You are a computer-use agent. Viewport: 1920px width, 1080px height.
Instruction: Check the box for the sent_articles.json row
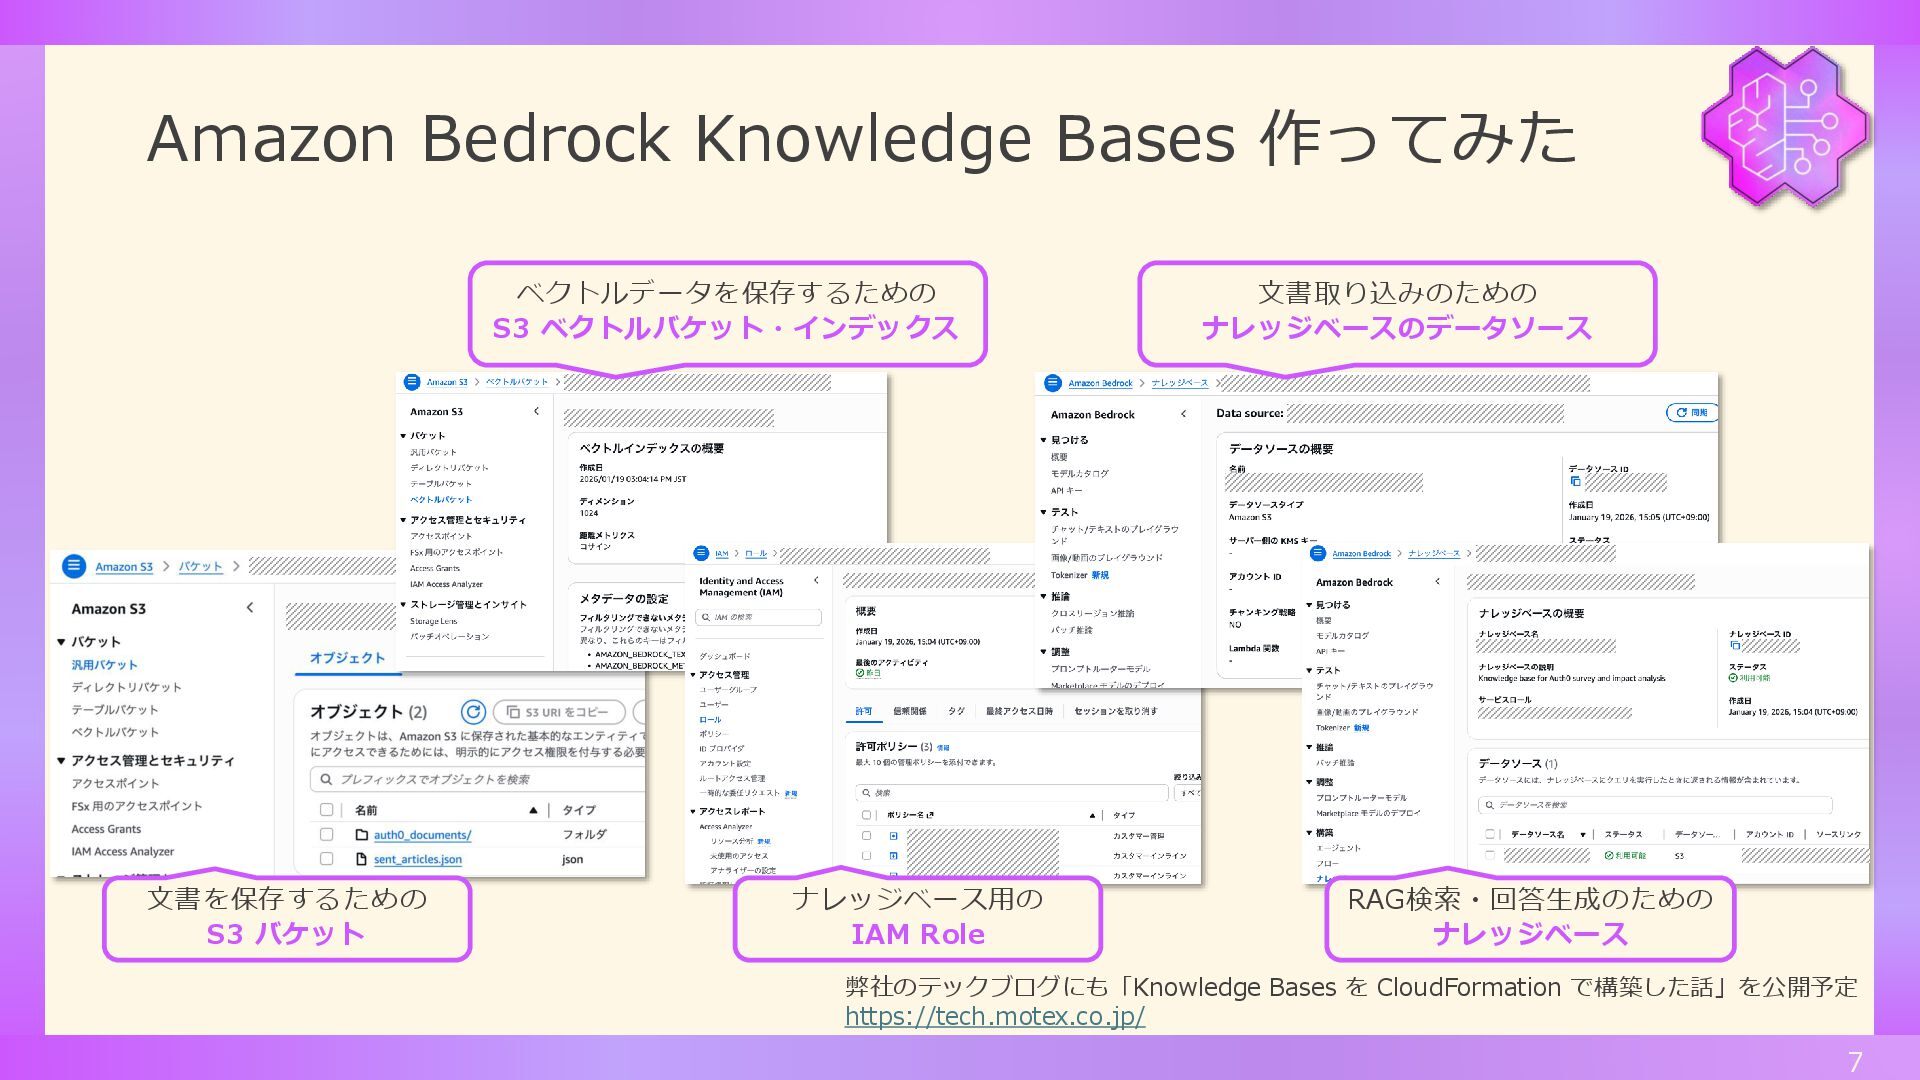pyautogui.click(x=326, y=859)
